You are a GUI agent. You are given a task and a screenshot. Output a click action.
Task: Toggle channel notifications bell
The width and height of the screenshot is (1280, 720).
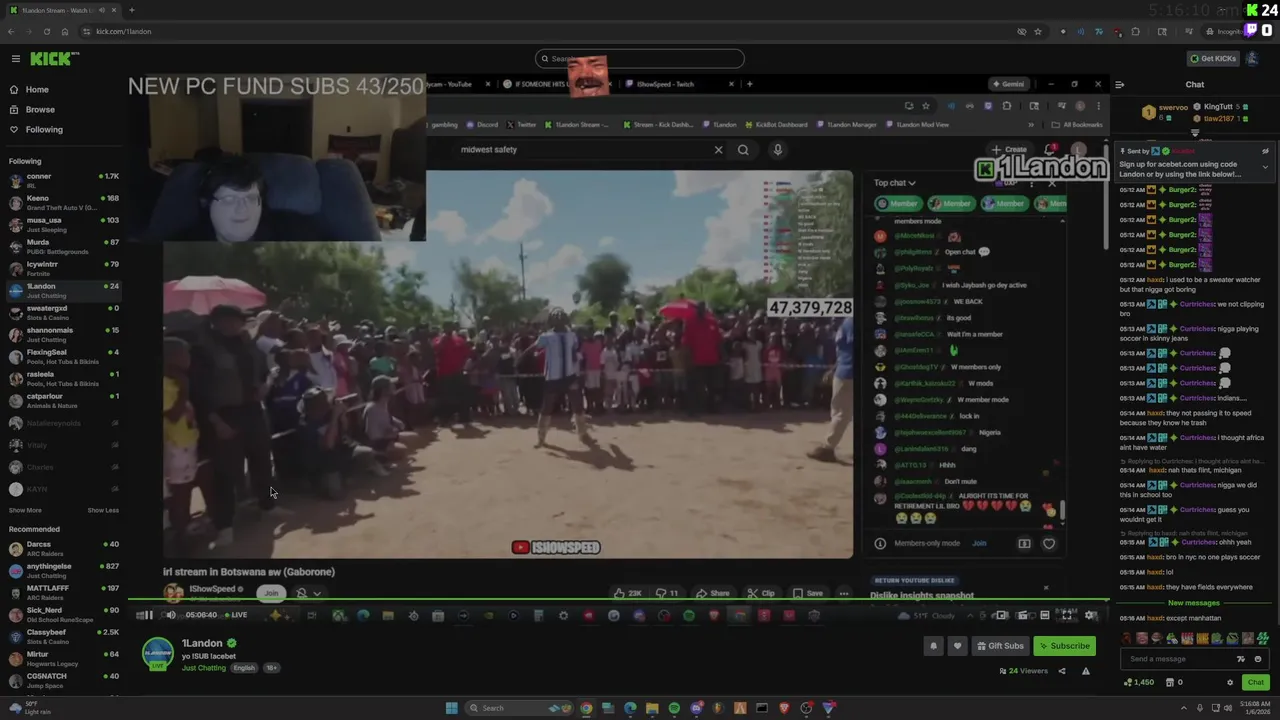point(934,646)
